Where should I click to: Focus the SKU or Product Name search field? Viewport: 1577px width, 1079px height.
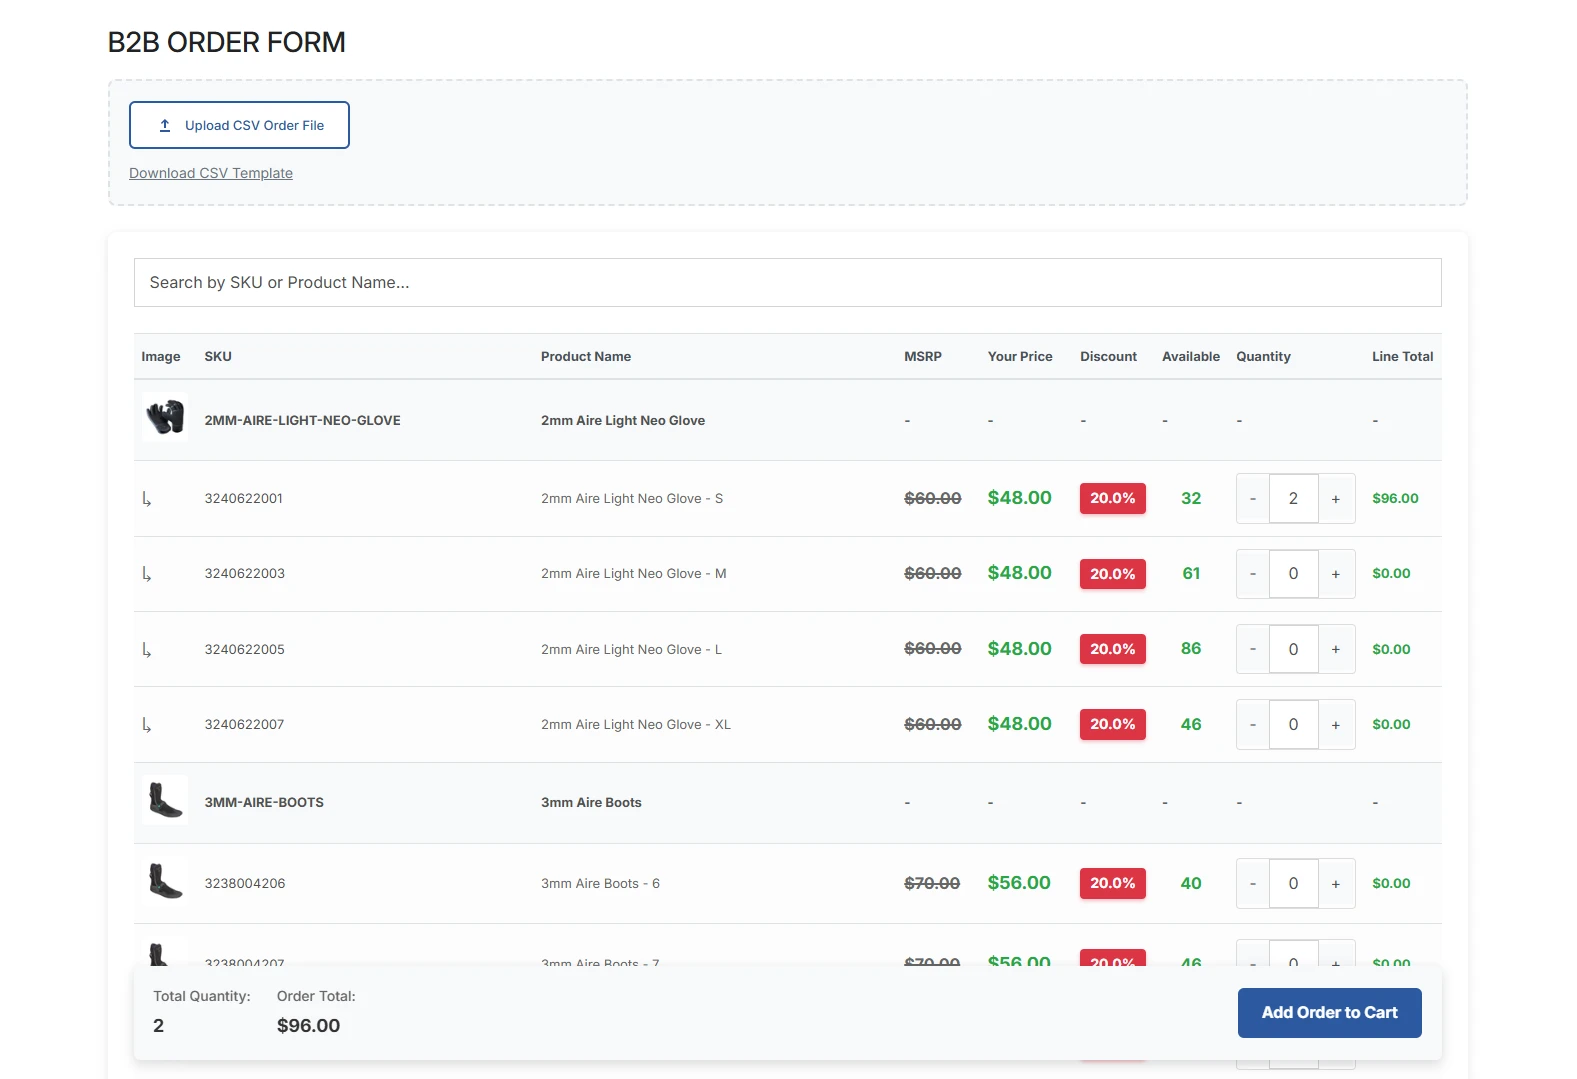point(787,283)
